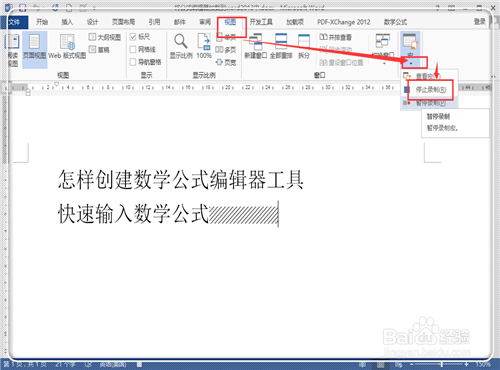Choose One Page (单页) zoom
The width and height of the screenshot is (500, 370).
tap(226, 37)
